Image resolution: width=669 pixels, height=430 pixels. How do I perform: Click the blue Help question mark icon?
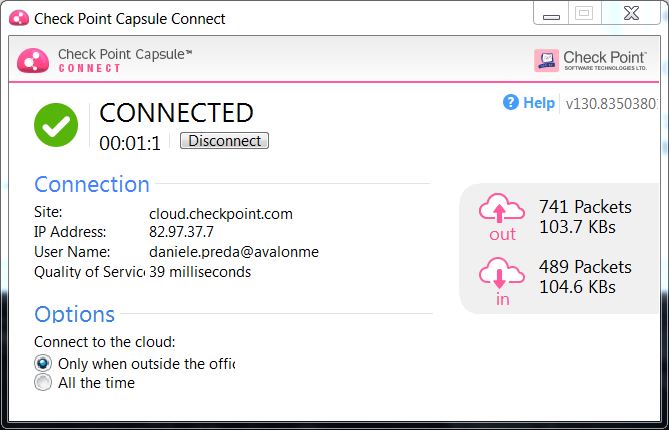click(511, 102)
